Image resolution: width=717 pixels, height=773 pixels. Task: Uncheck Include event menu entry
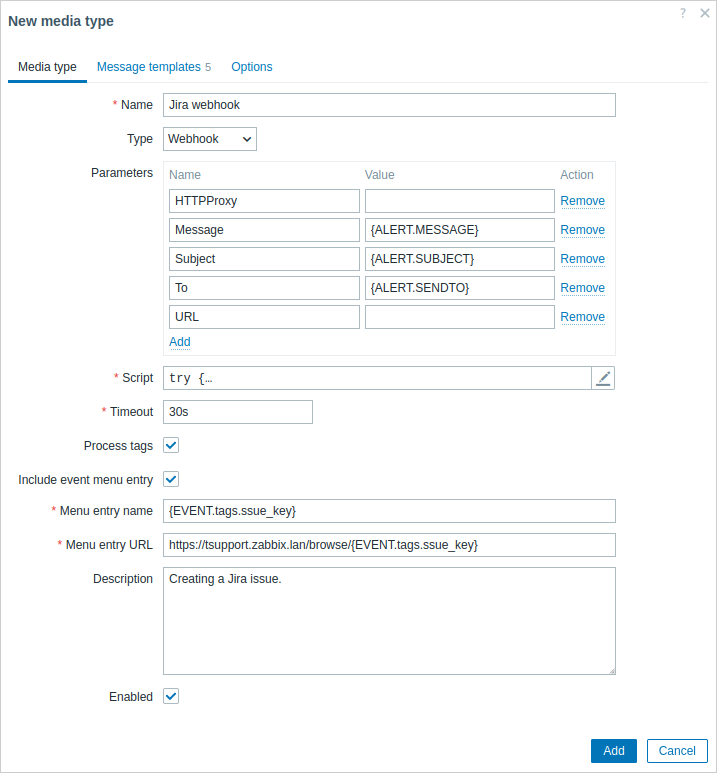pos(171,479)
